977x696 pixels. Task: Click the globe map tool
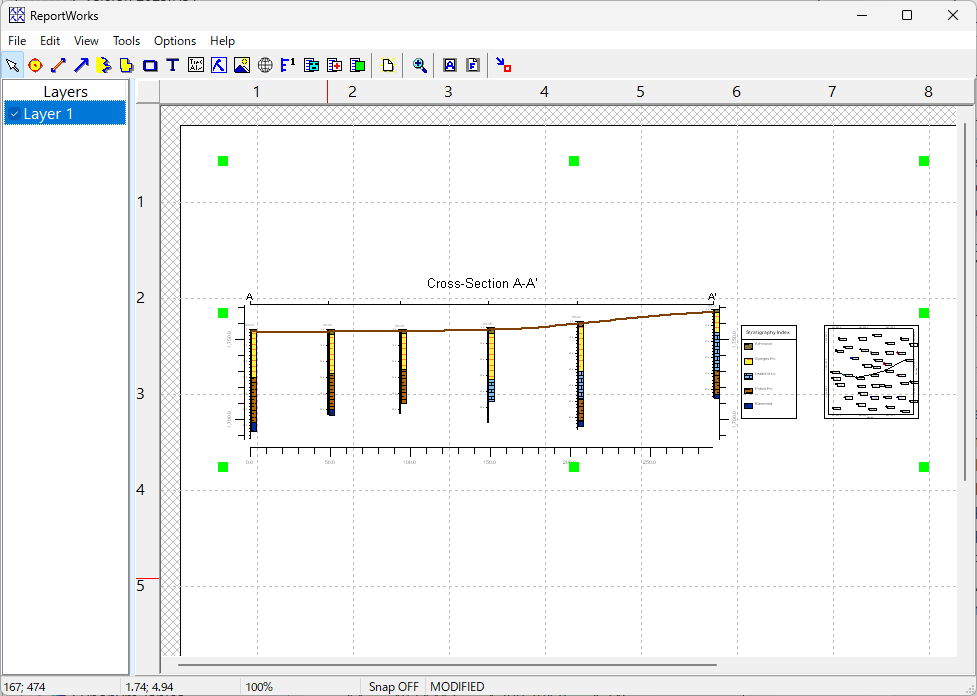pos(265,65)
